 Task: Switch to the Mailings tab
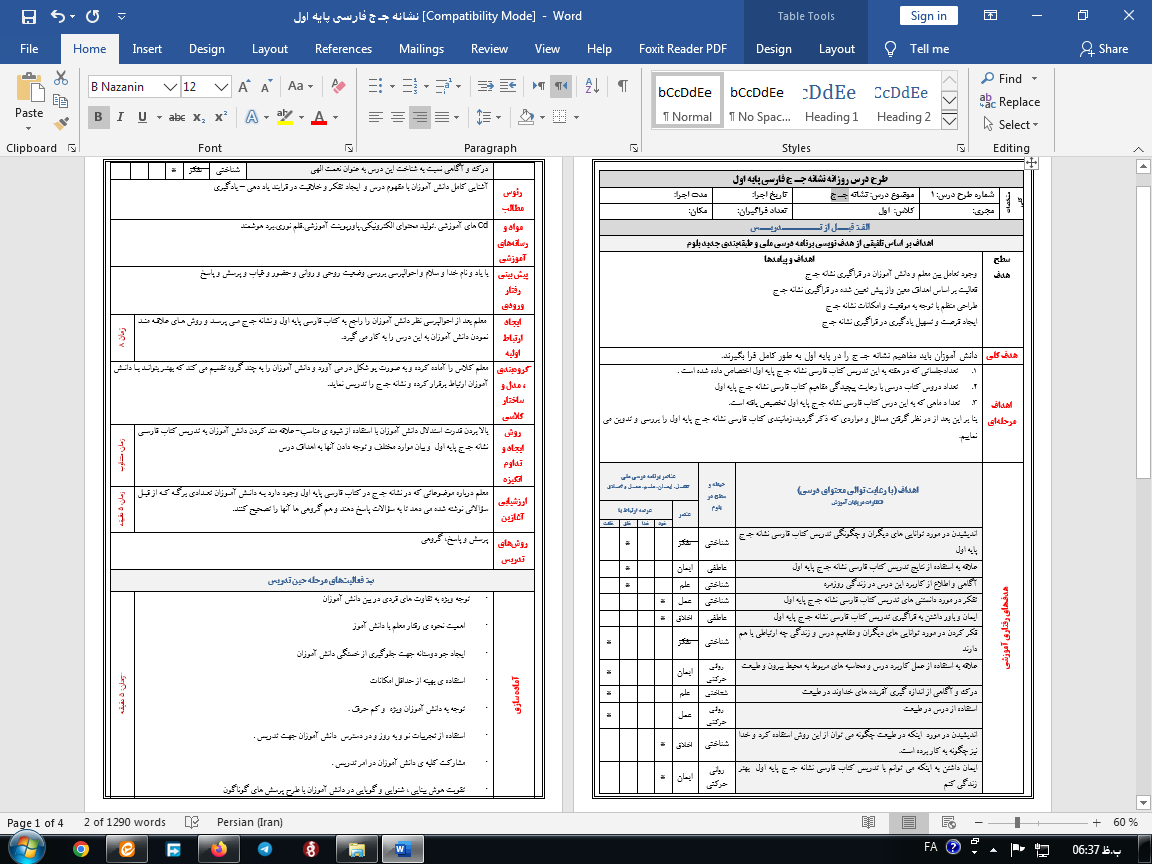click(421, 49)
